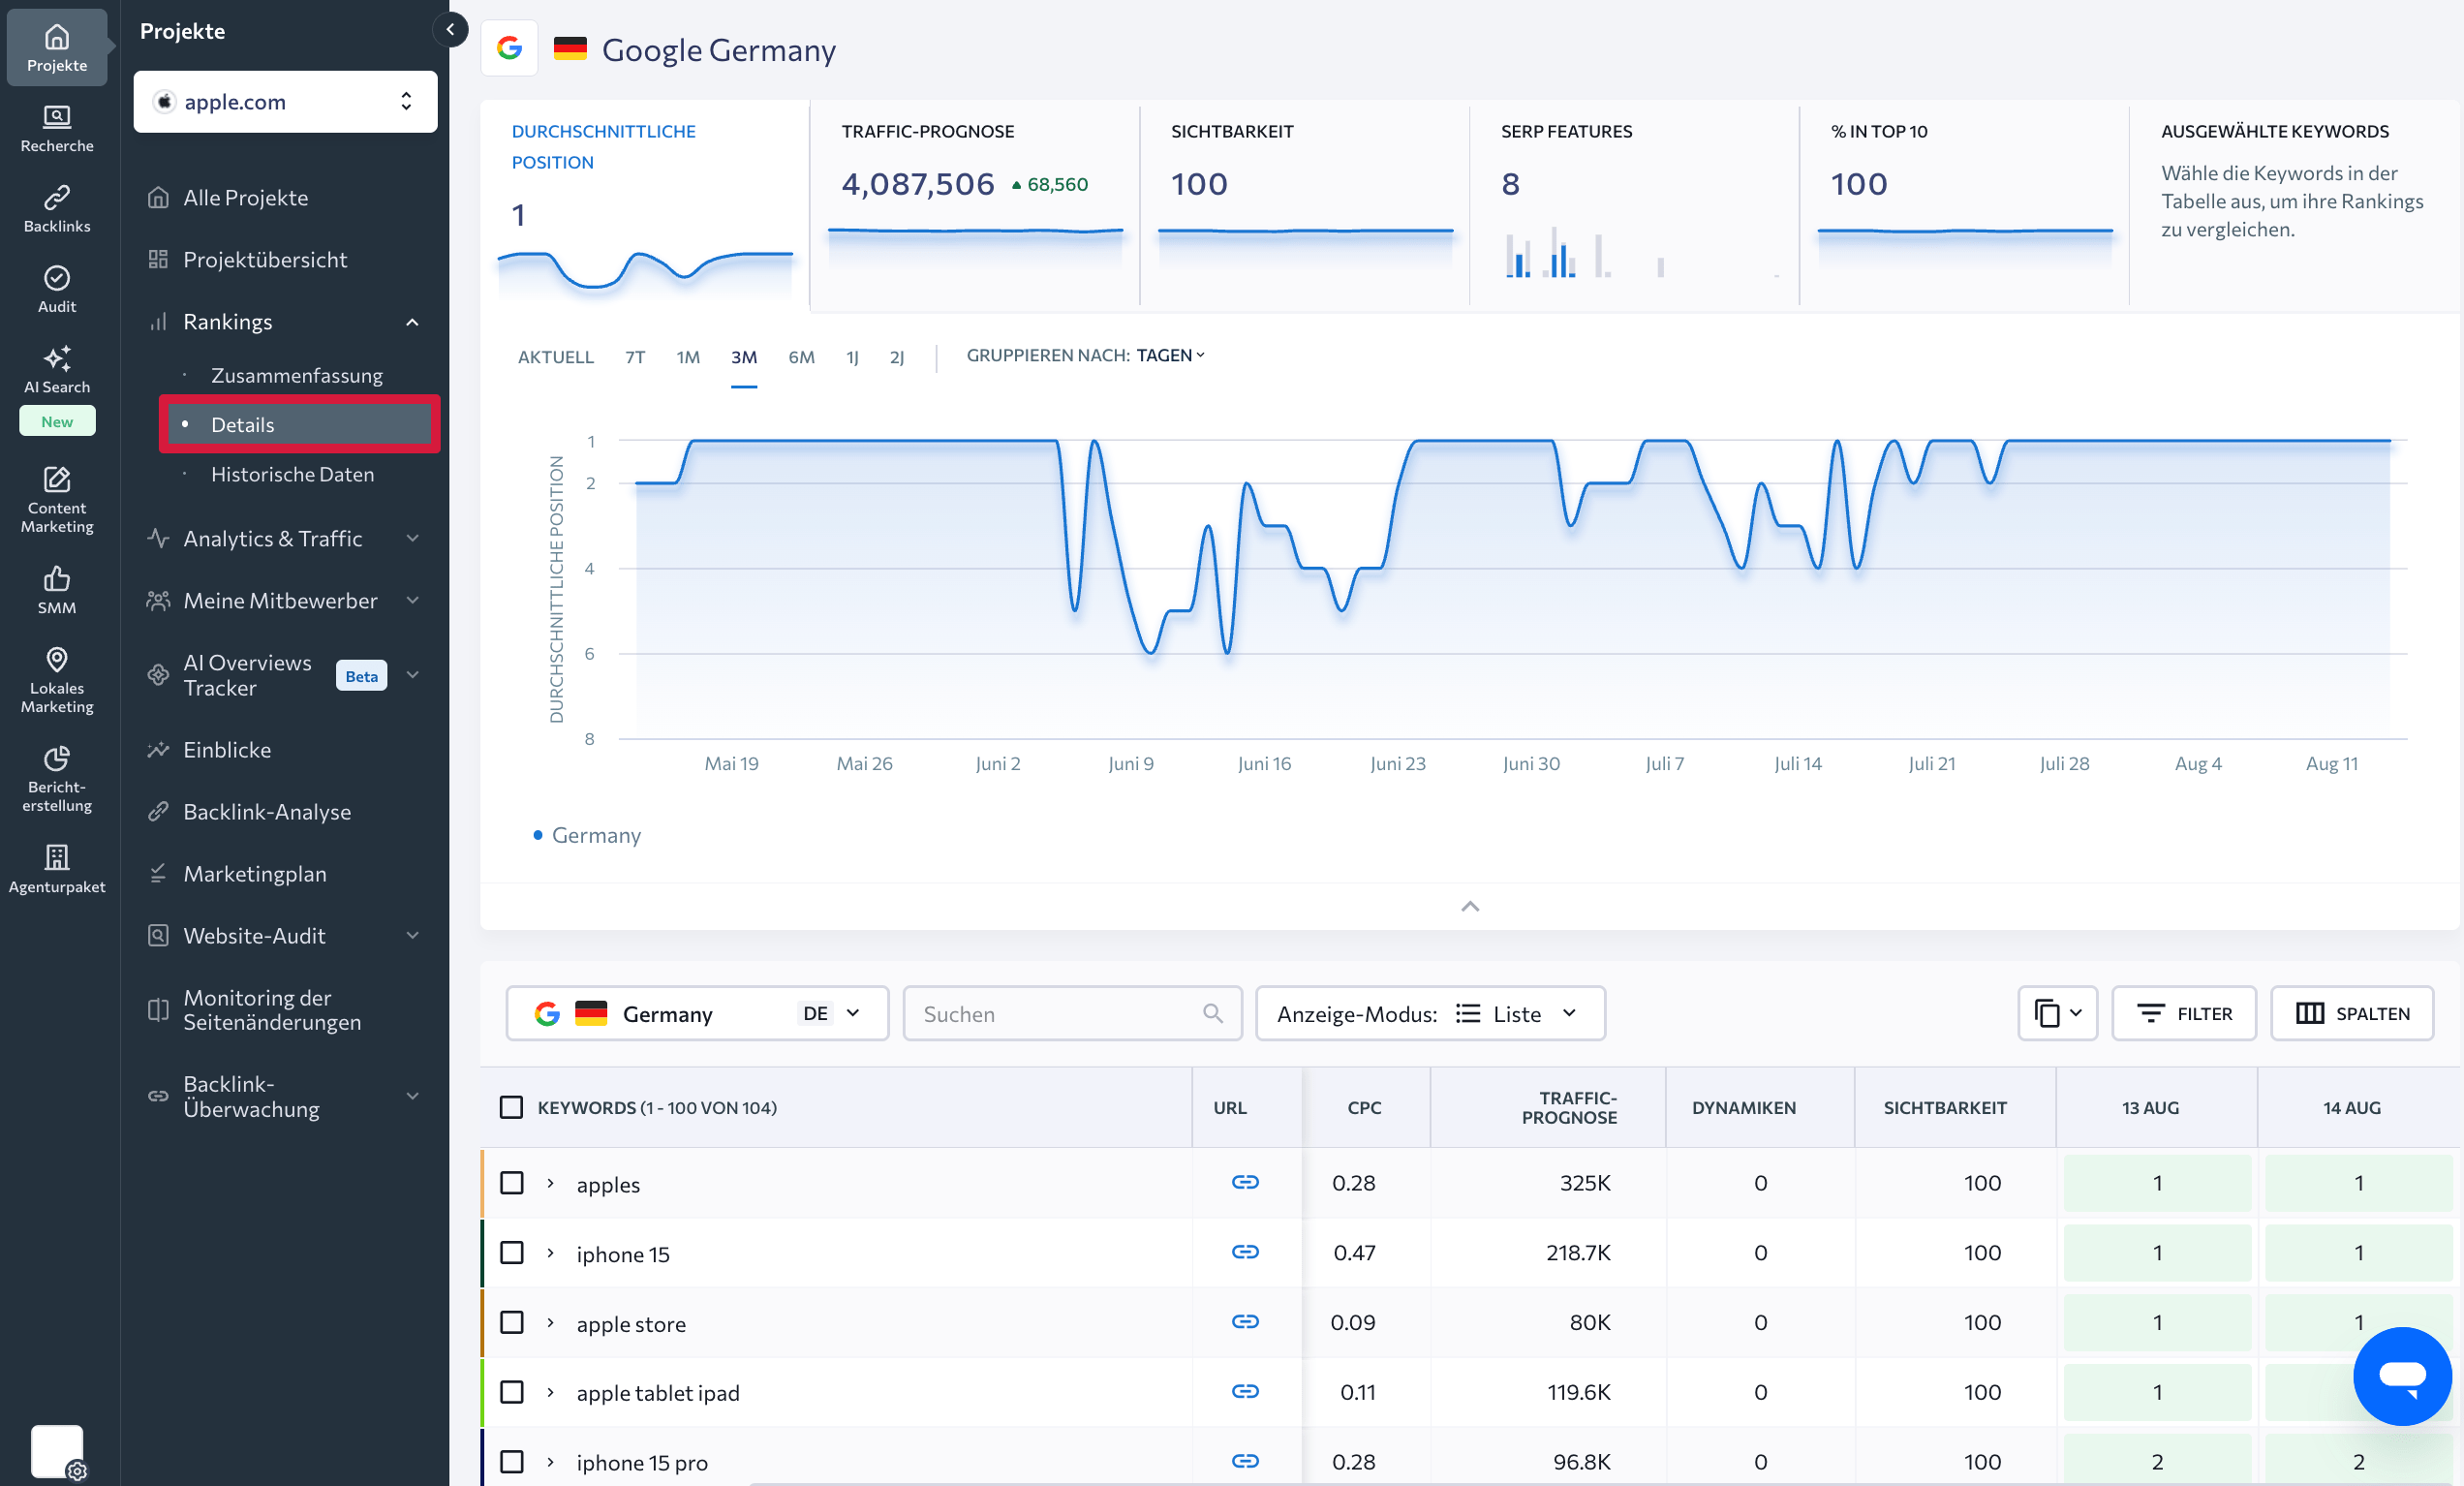
Task: Open URL link icon for apple tablet ipad
Action: [x=1244, y=1391]
